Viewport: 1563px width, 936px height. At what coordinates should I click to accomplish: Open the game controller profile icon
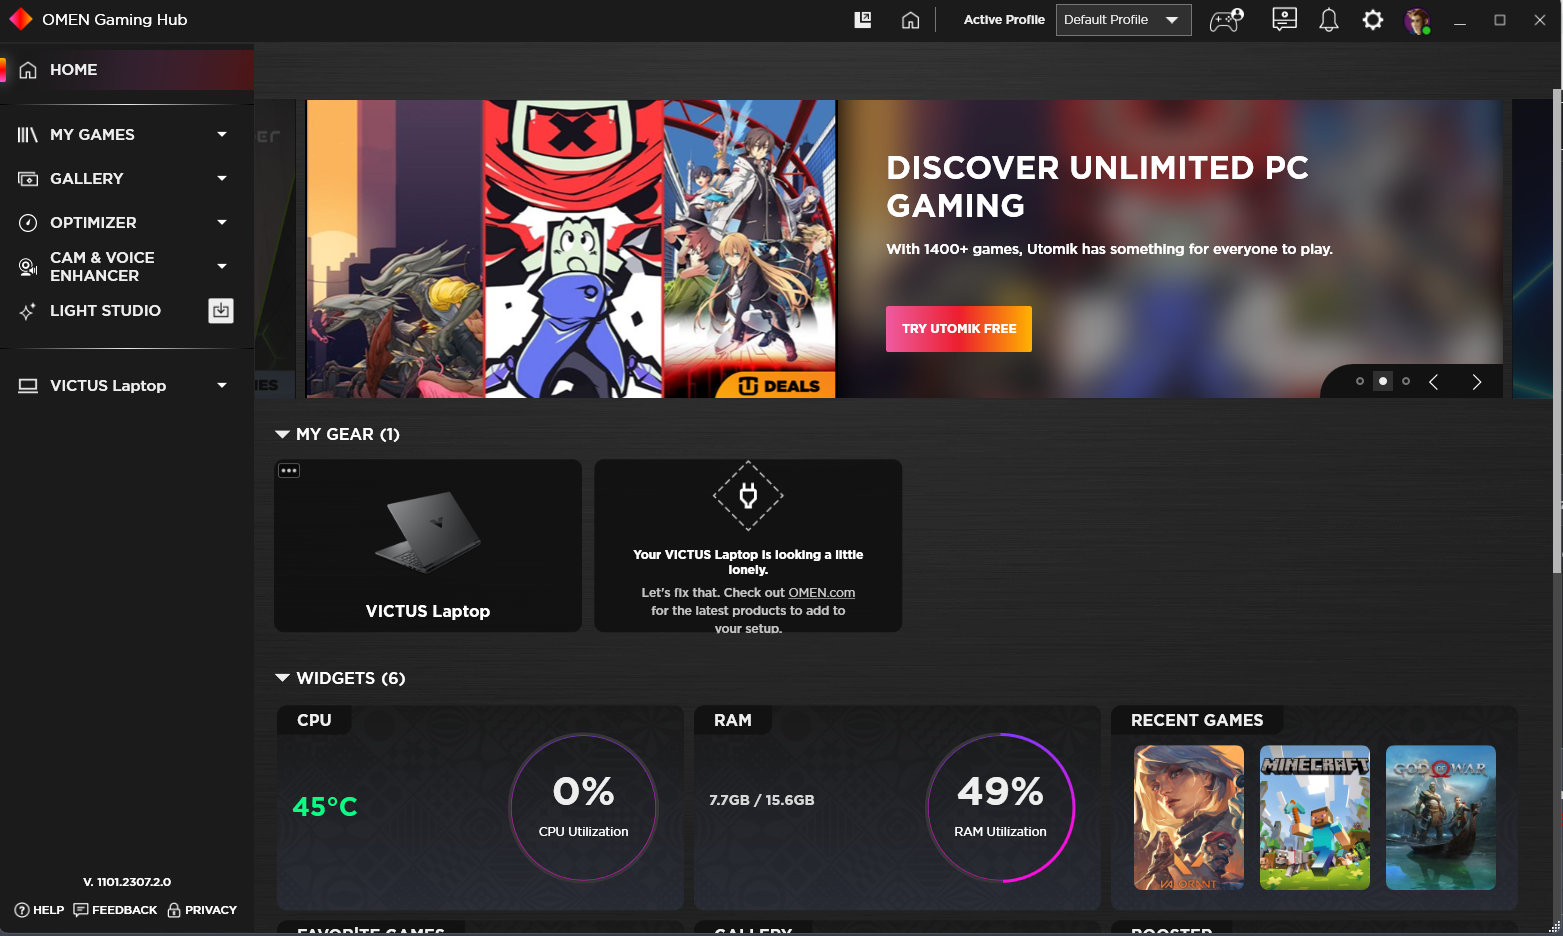click(1226, 20)
